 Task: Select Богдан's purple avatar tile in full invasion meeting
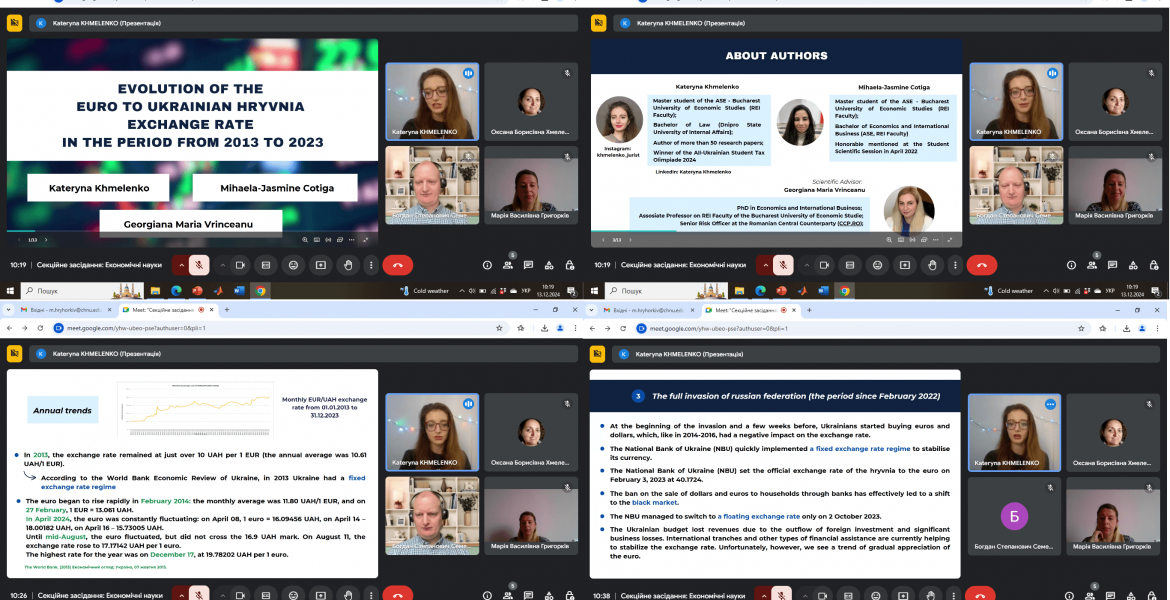tap(1014, 516)
